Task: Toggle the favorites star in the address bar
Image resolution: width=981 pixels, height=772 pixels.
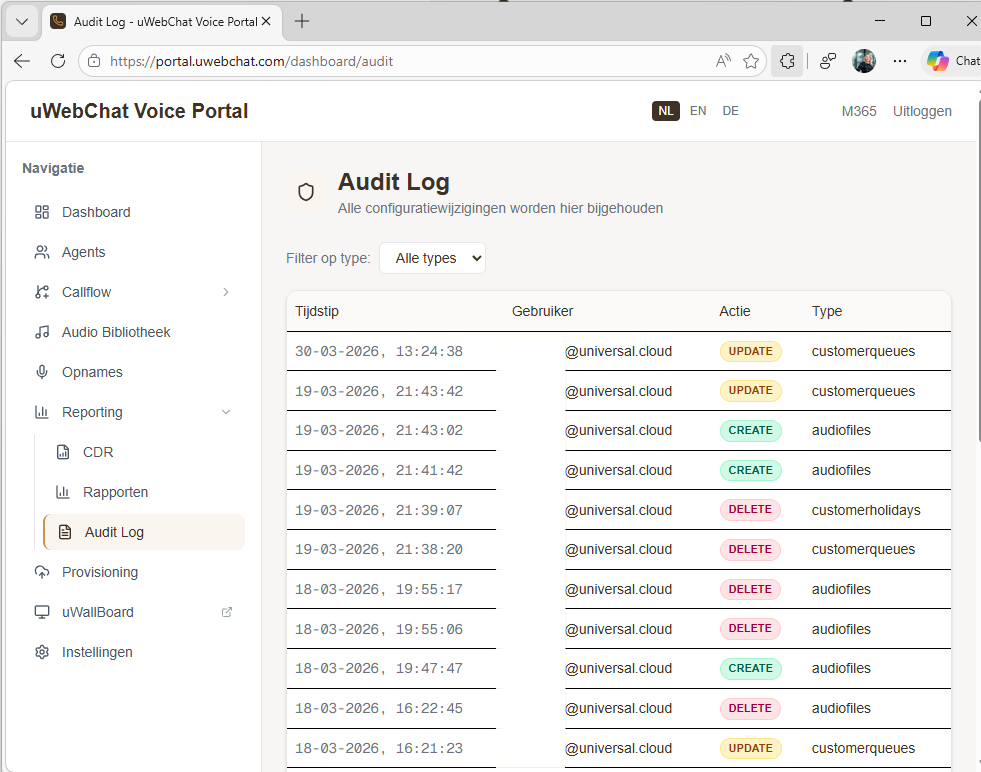Action: point(752,61)
